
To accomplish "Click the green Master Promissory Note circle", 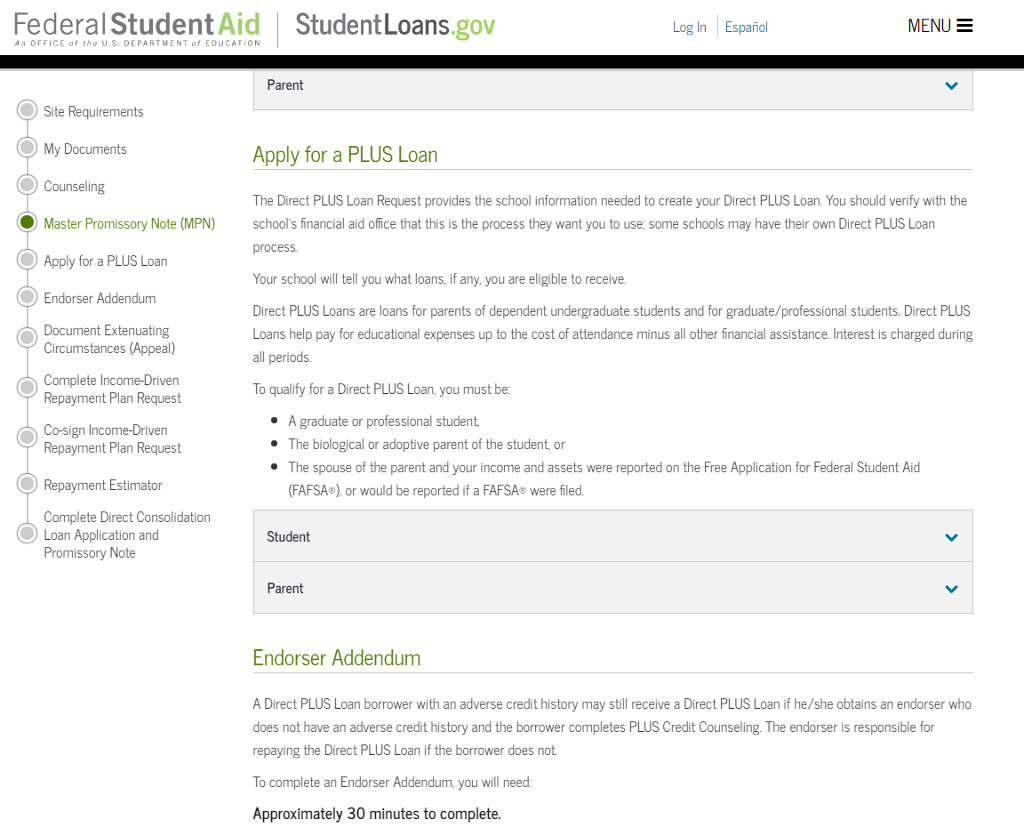I will click(27, 223).
